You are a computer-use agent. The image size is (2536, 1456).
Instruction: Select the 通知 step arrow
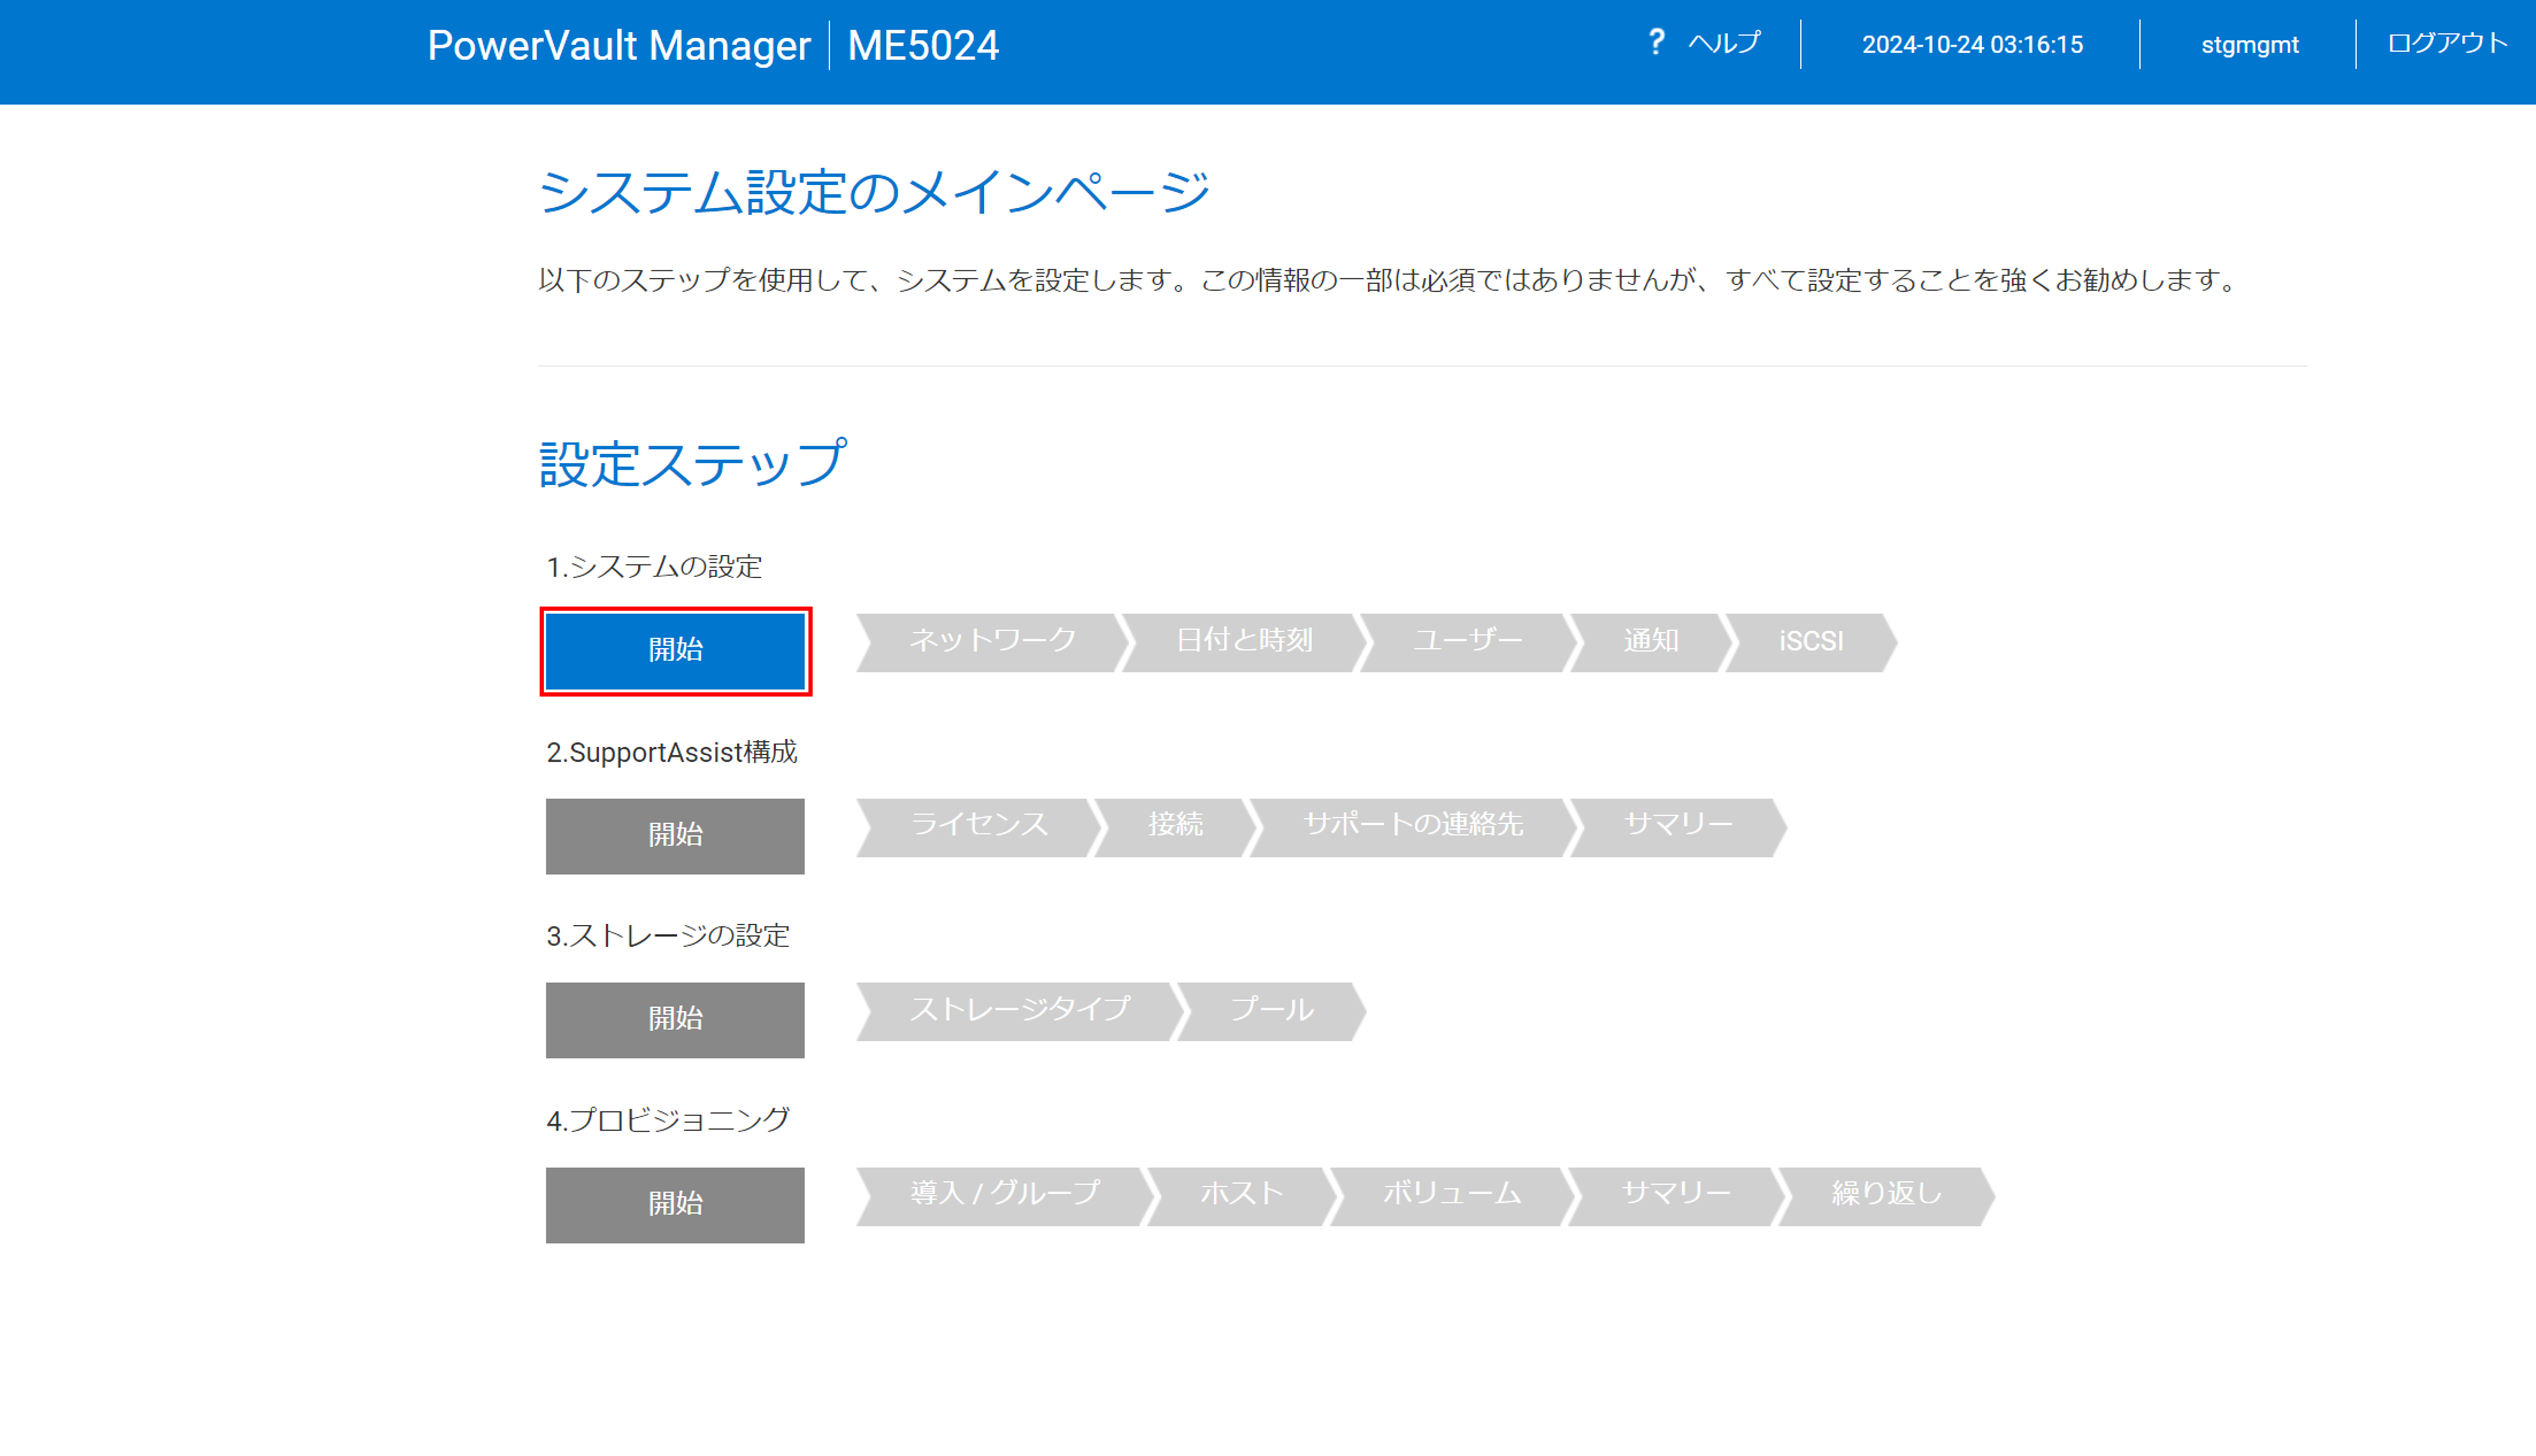pos(1650,642)
